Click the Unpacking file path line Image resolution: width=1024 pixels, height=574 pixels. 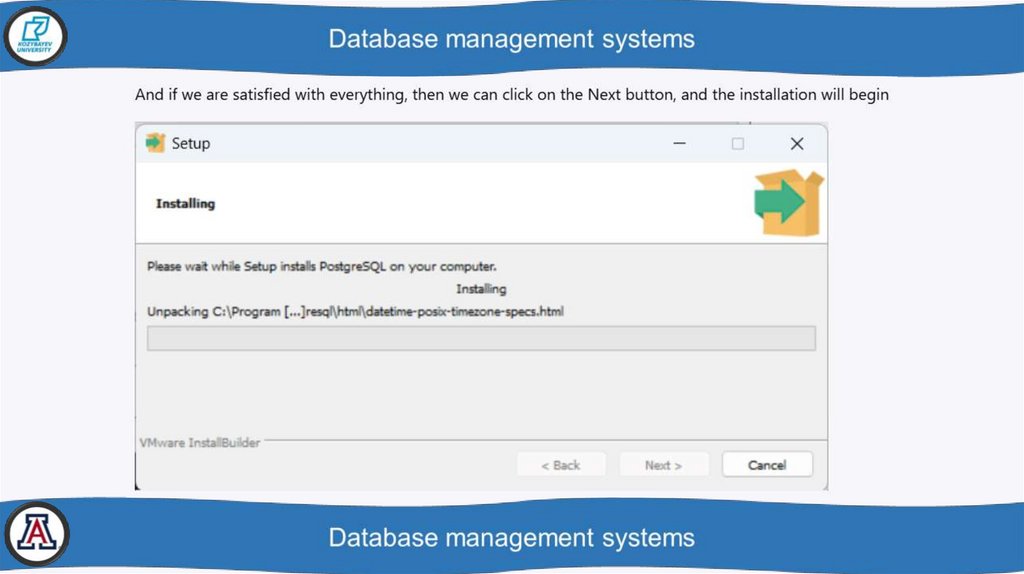click(355, 312)
